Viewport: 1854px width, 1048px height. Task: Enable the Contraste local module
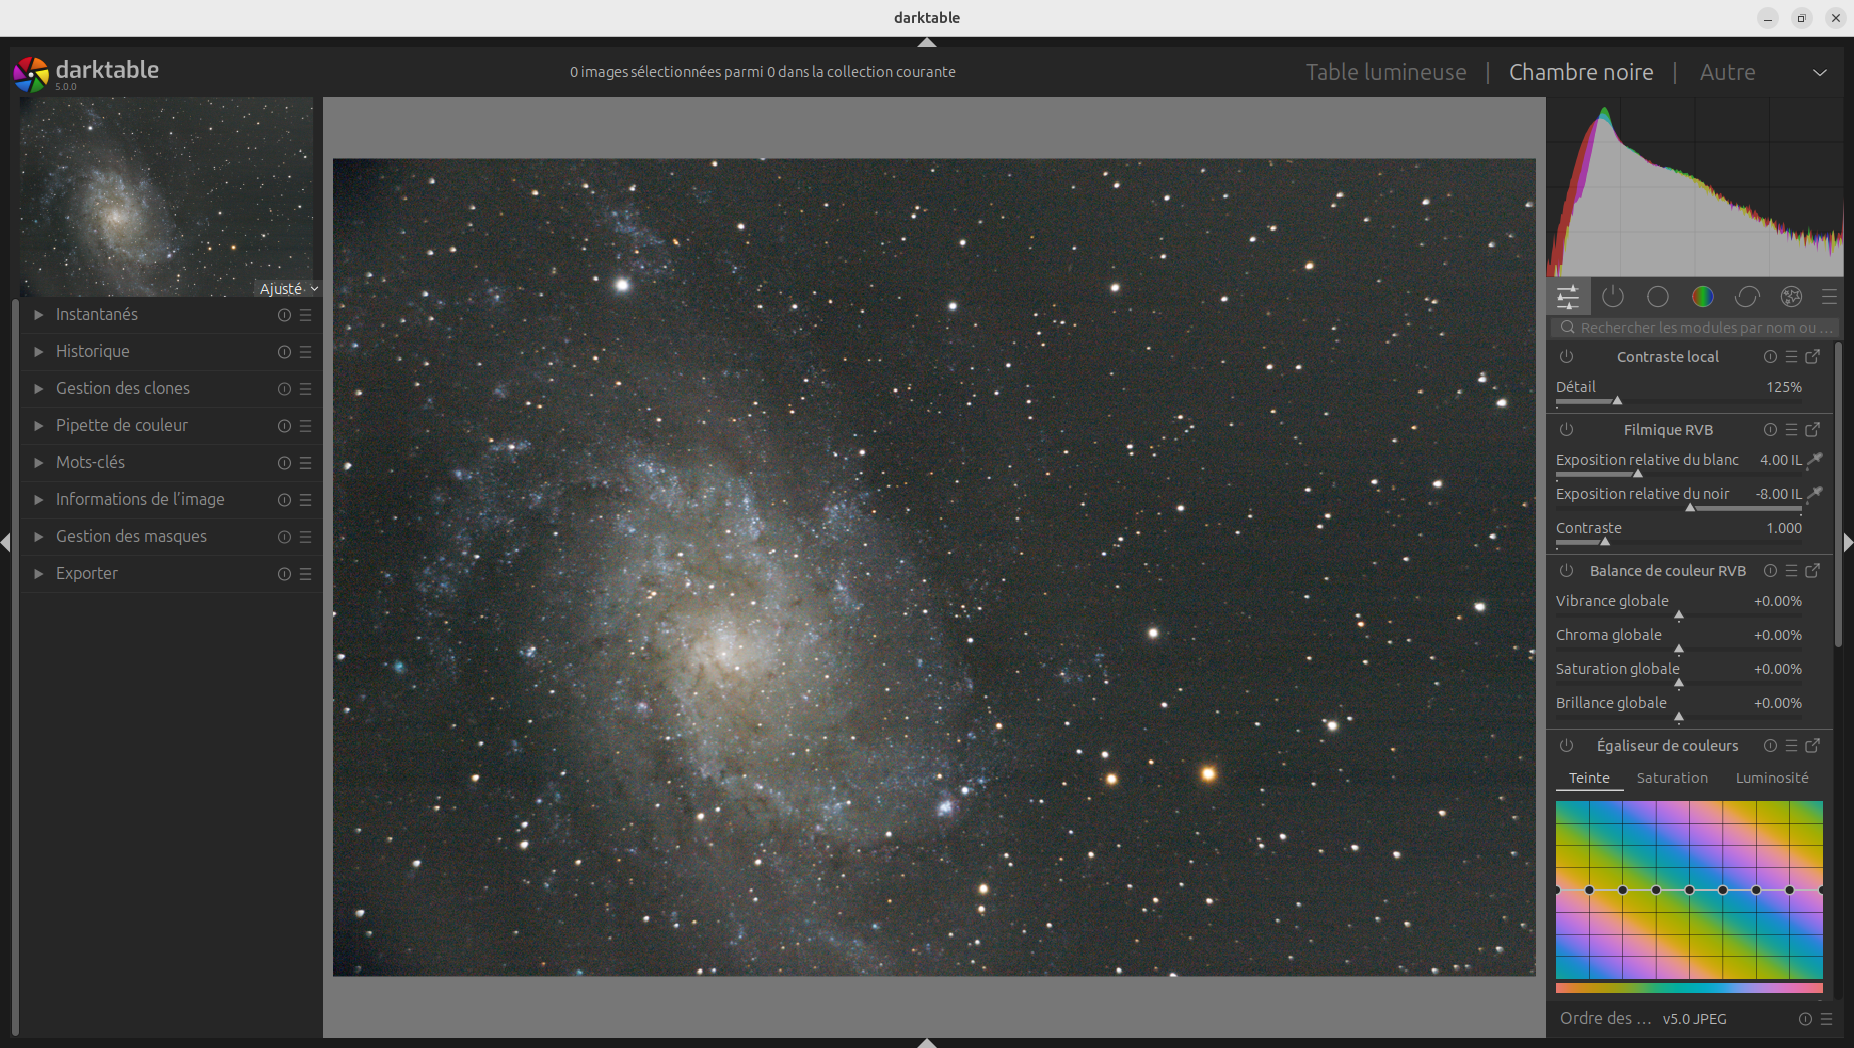[1567, 357]
